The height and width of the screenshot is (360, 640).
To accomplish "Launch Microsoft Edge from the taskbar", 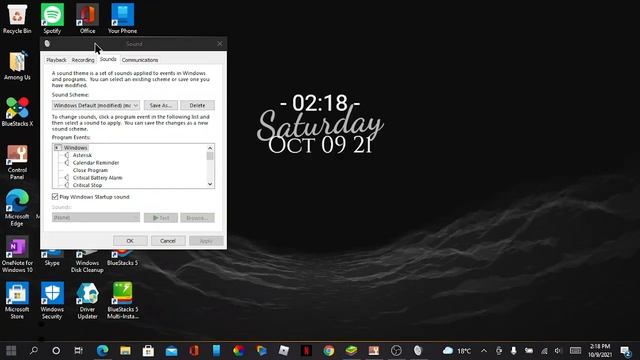I will (102, 350).
